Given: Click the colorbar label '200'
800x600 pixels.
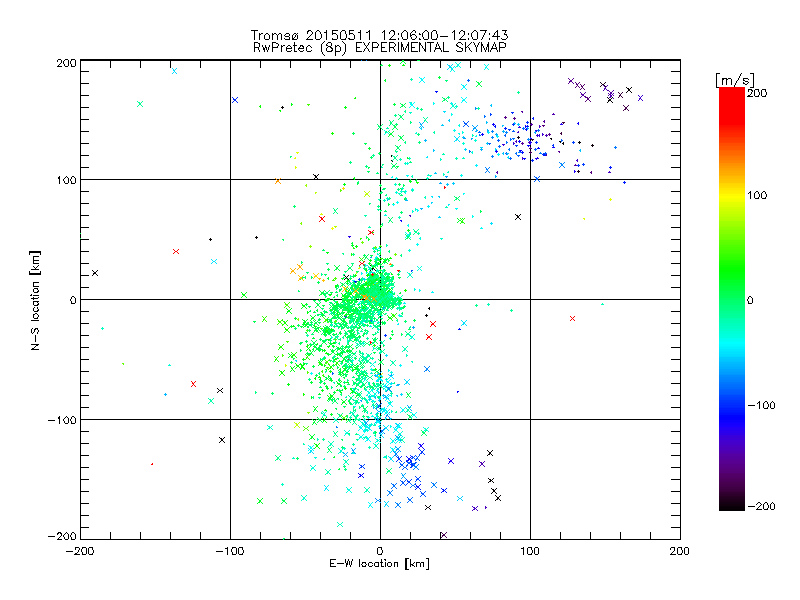Looking at the screenshot, I should [757, 93].
